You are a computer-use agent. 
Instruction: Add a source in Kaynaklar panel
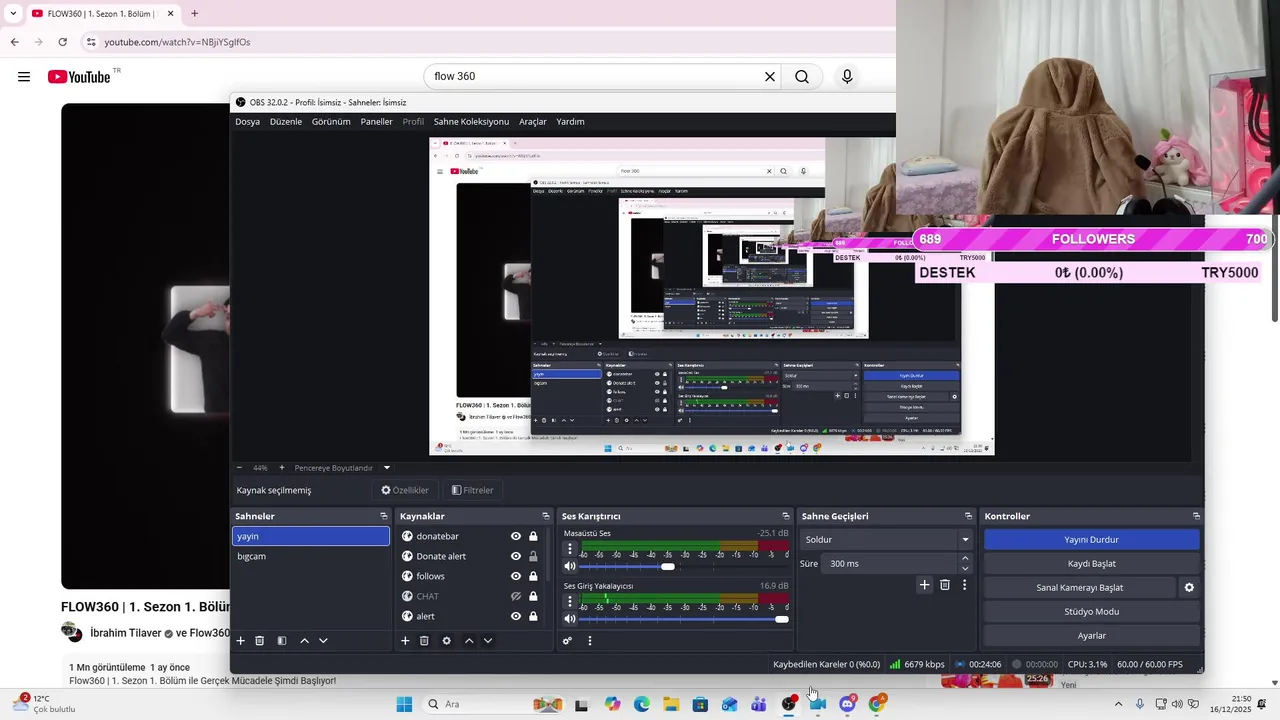405,641
